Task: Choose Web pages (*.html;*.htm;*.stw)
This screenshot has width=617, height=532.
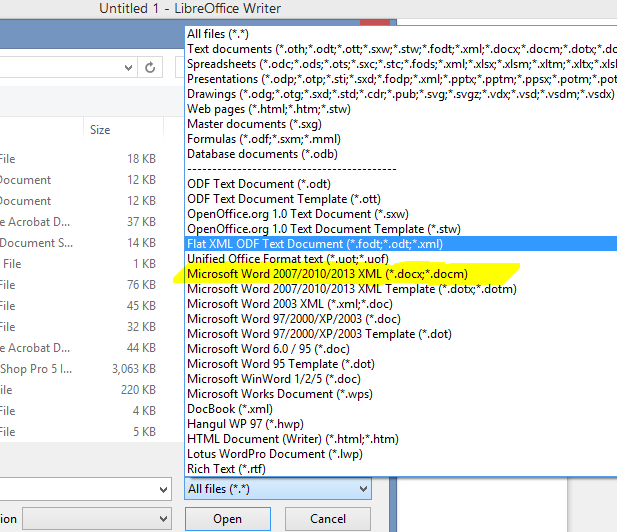Action: tap(401, 109)
